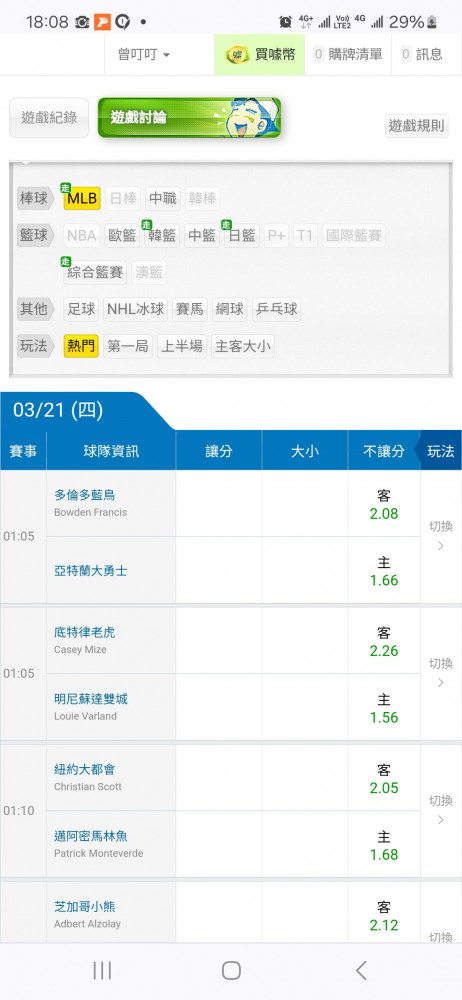This screenshot has width=462, height=1000.
Task: Switch to 第一局 play tab
Action: click(x=128, y=346)
